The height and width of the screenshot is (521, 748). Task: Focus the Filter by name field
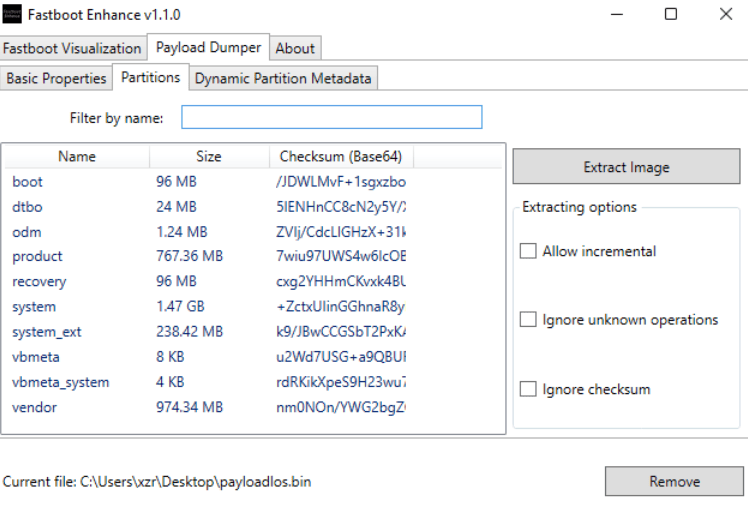[332, 117]
